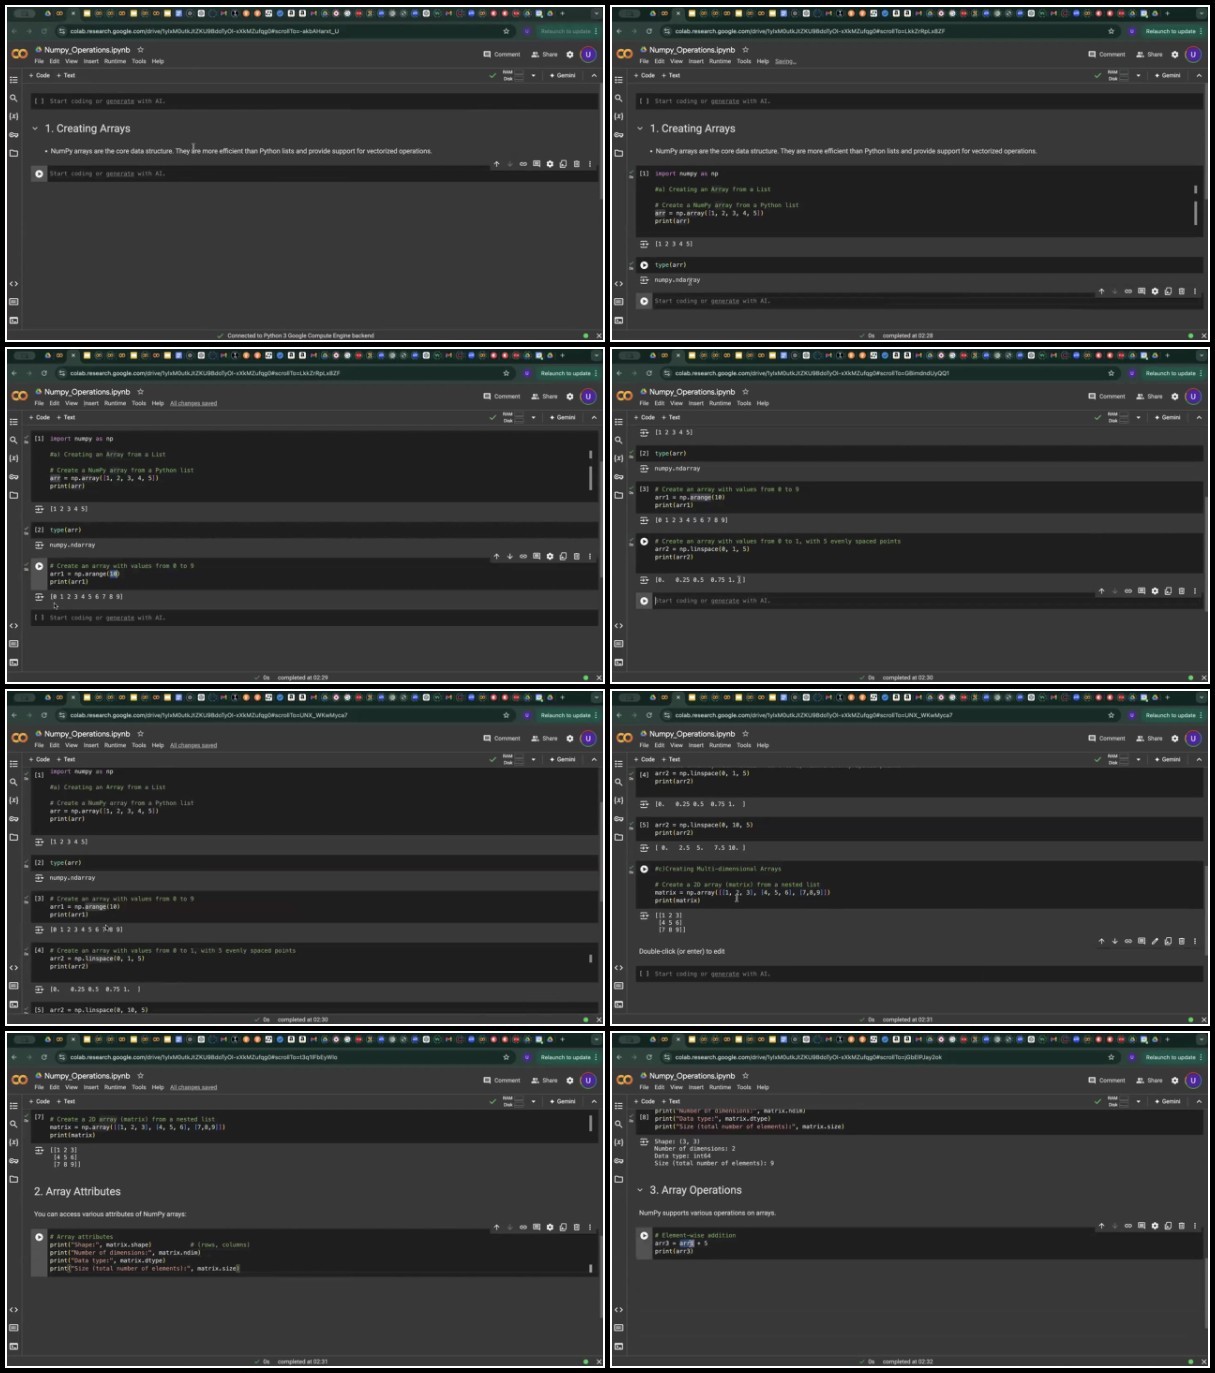Star the notebook in the window showing 'Saving…'
1215x1373 pixels.
(745, 49)
